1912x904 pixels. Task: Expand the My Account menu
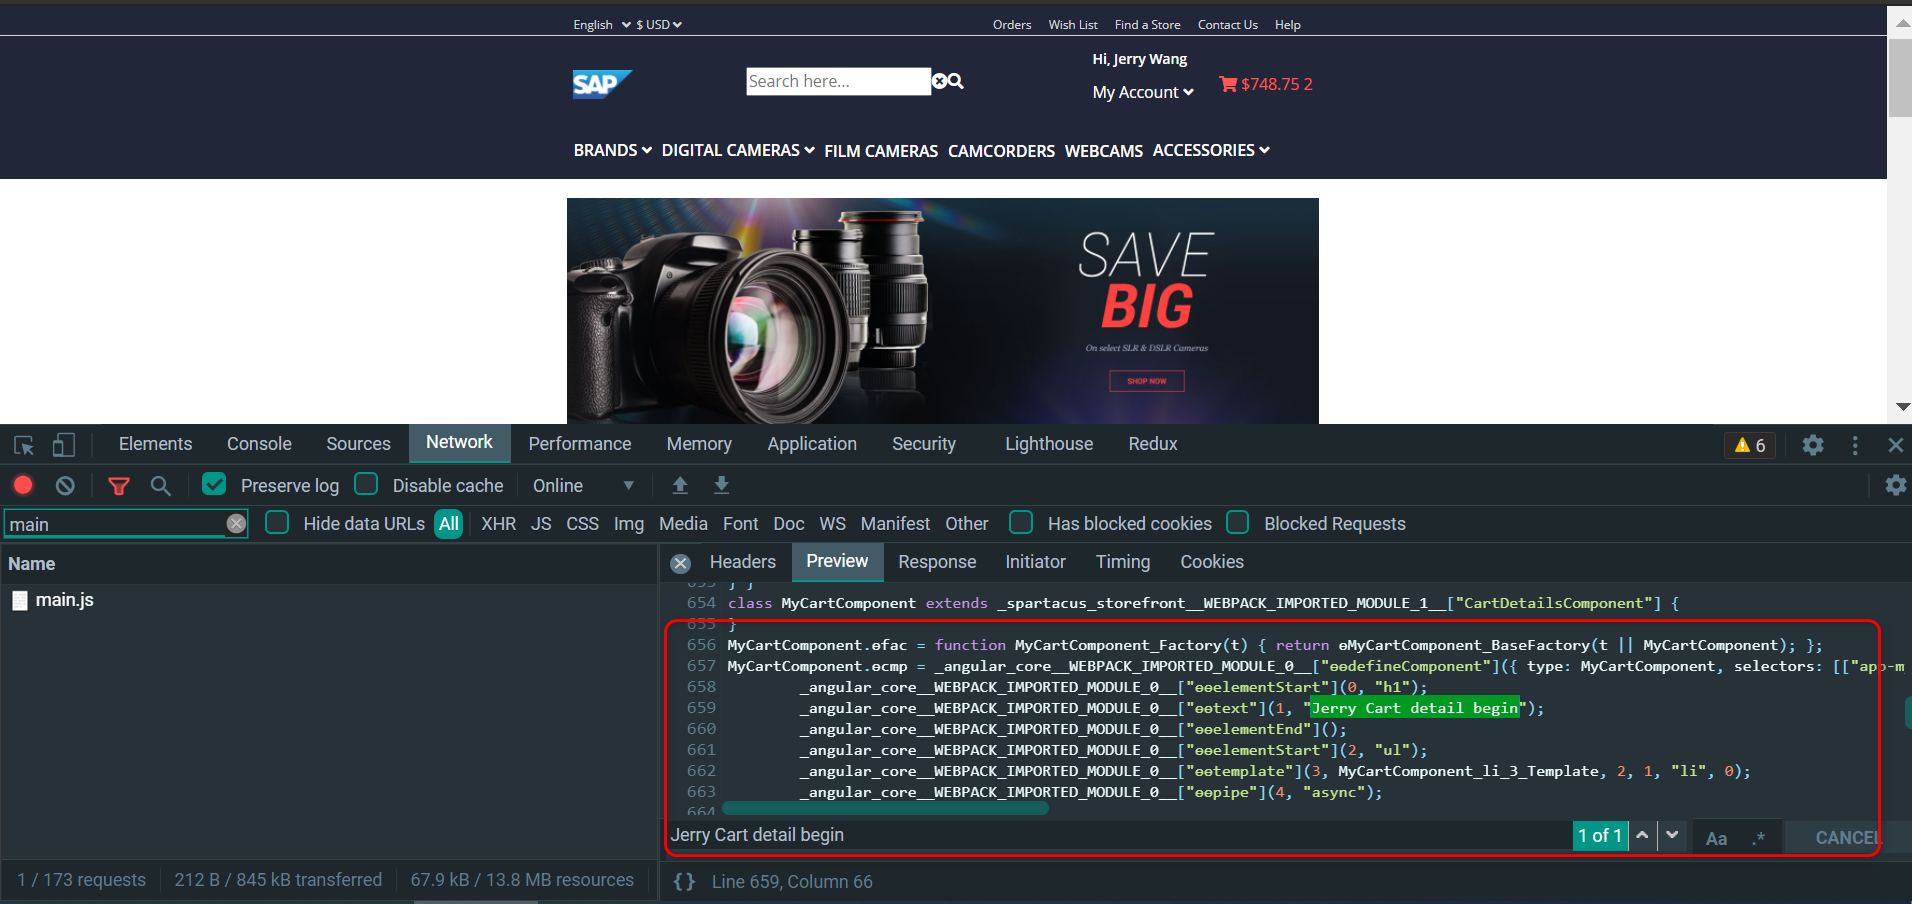pyautogui.click(x=1143, y=92)
